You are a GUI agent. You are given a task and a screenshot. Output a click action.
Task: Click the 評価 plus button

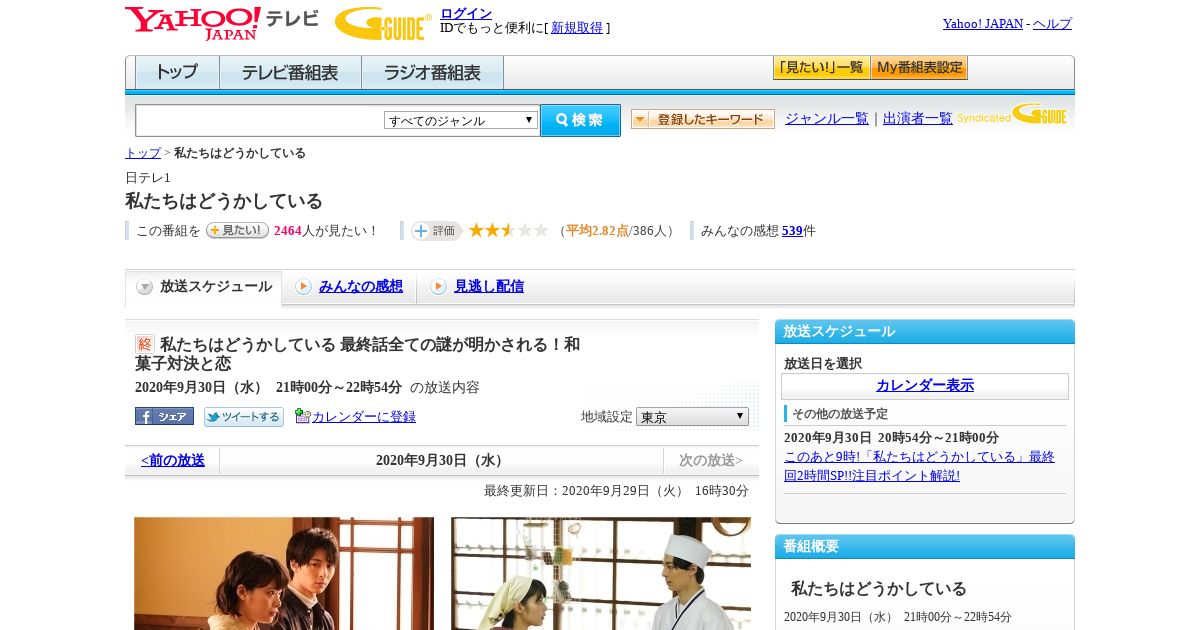click(x=436, y=231)
